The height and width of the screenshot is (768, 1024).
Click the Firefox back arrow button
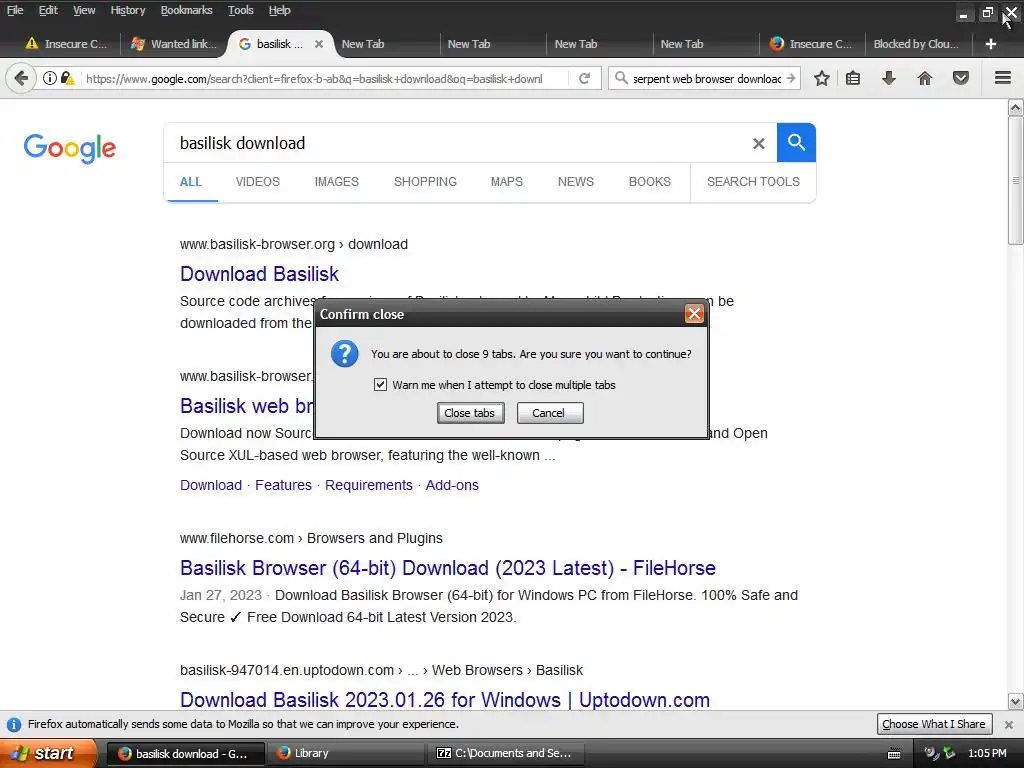tap(21, 78)
